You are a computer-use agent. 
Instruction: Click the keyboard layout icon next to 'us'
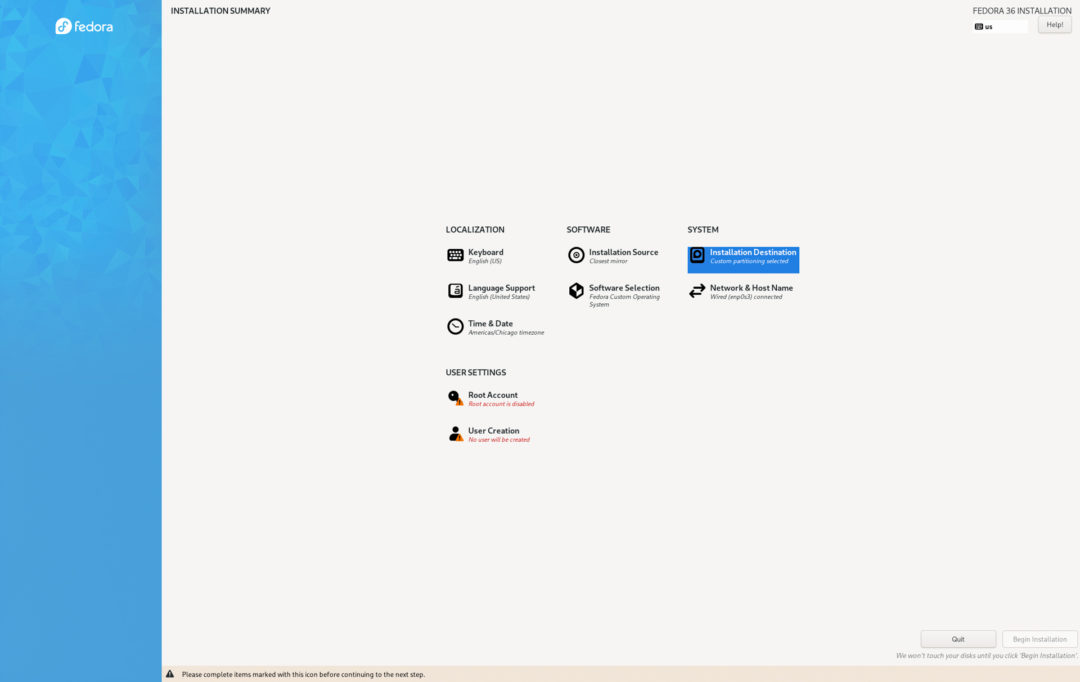pos(979,27)
